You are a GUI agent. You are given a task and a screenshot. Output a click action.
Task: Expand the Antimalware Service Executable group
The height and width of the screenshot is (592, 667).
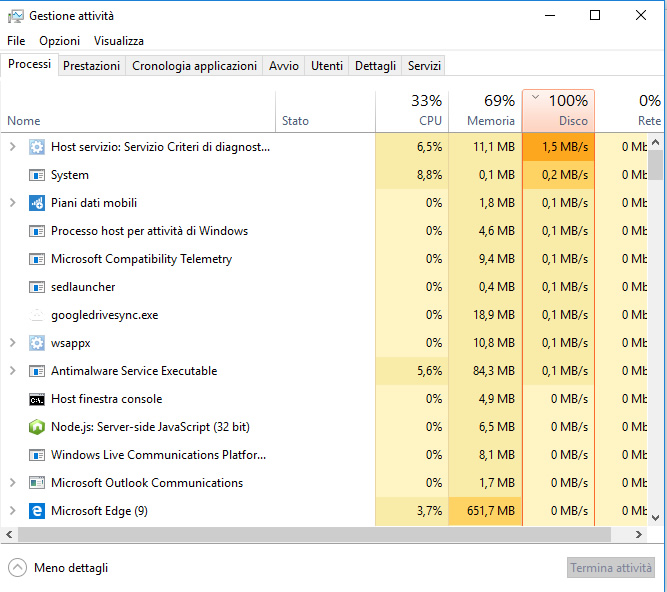pyautogui.click(x=13, y=371)
